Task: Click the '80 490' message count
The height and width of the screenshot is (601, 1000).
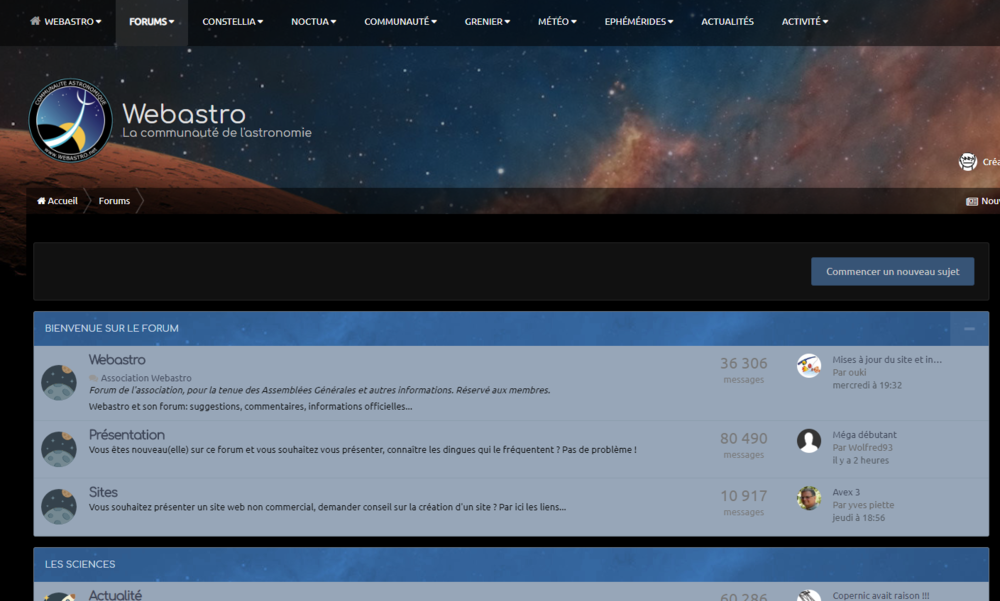Action: point(744,439)
